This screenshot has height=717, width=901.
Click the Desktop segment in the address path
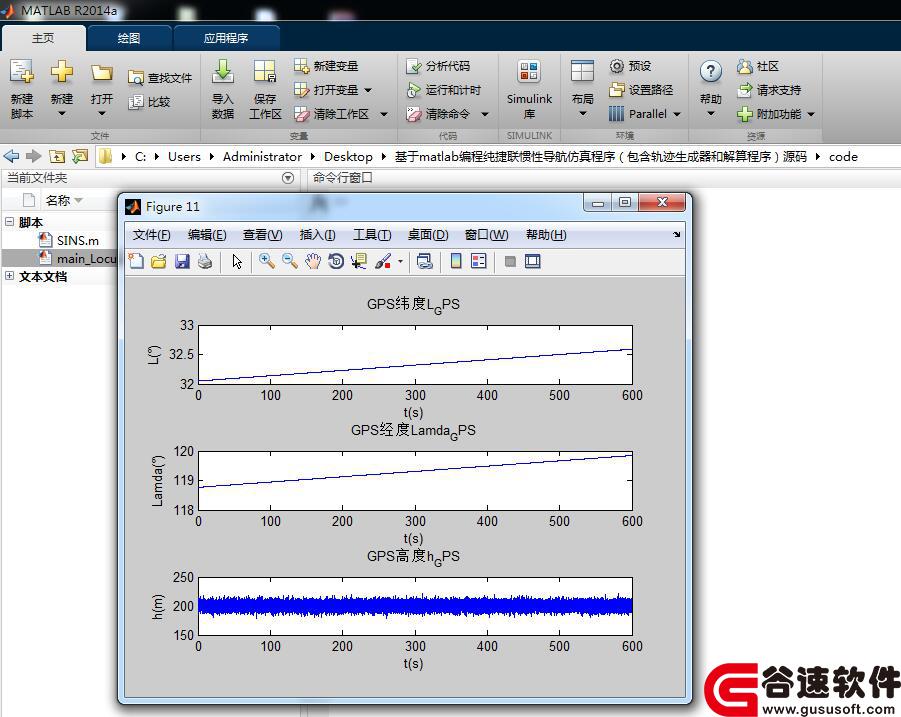coord(348,156)
